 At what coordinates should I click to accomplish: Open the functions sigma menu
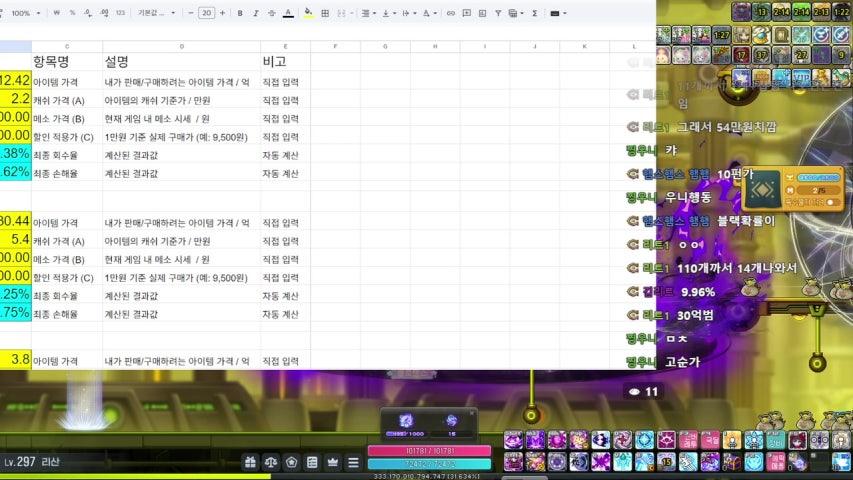[x=535, y=13]
